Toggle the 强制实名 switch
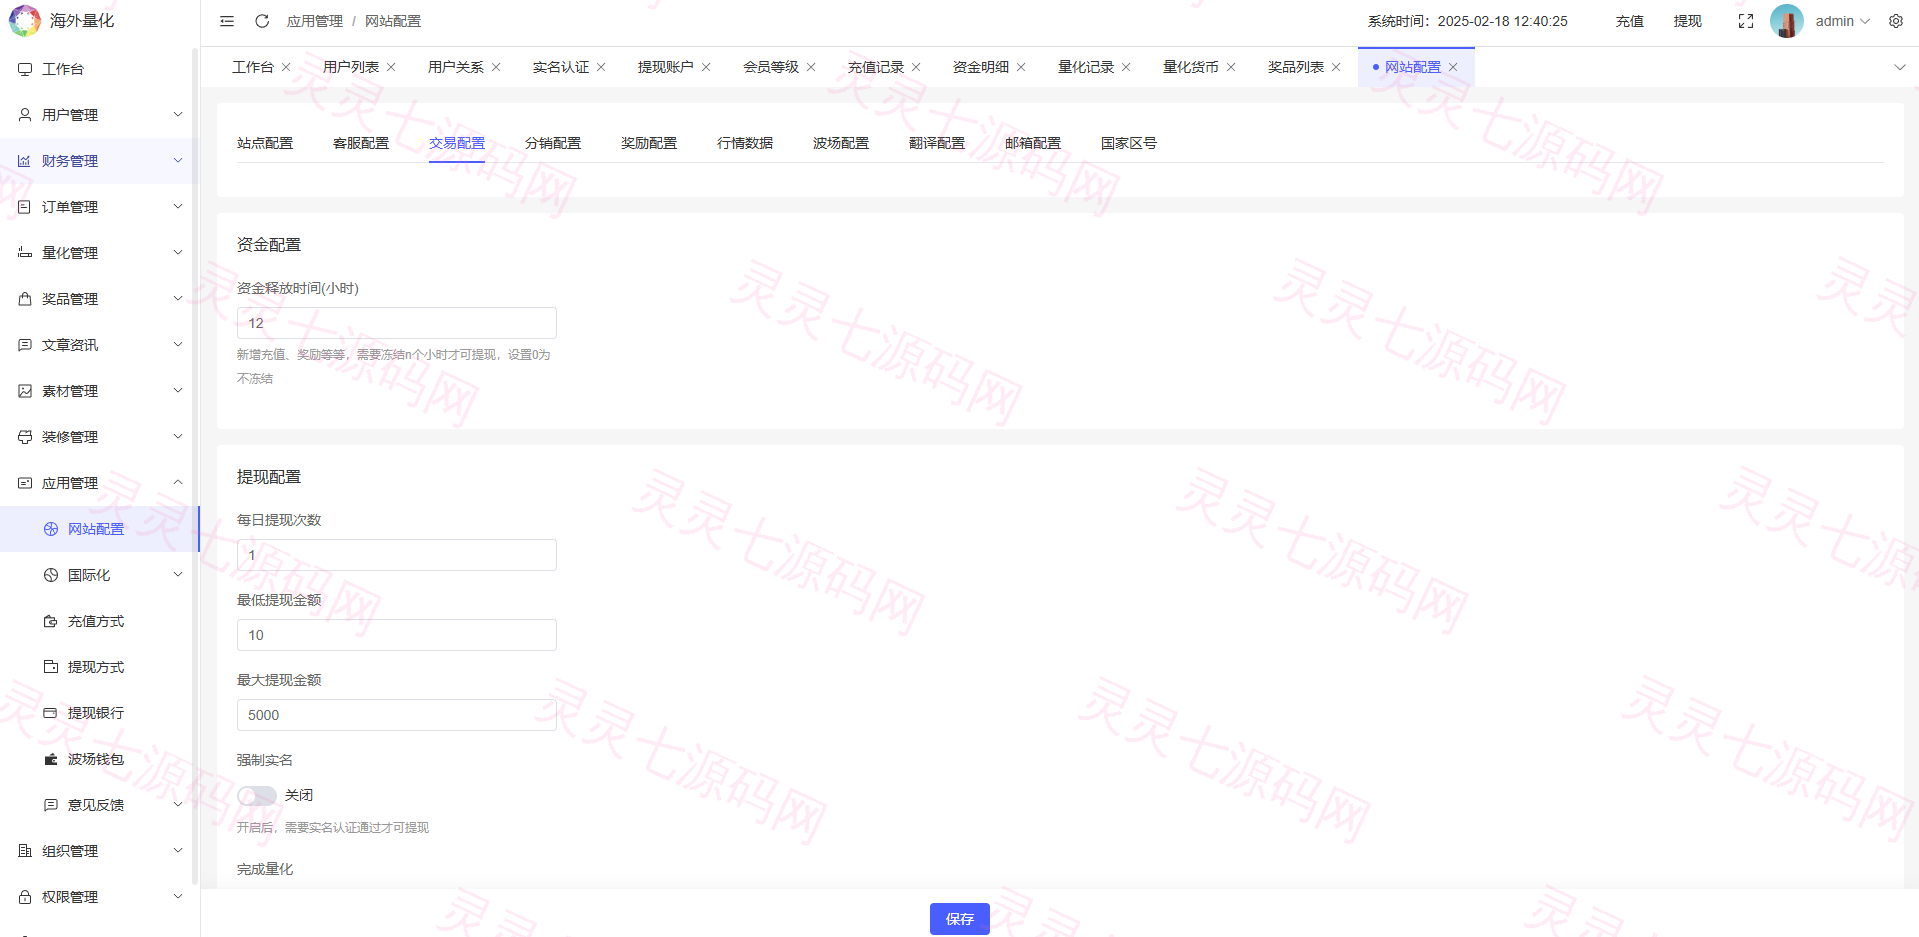 (257, 796)
